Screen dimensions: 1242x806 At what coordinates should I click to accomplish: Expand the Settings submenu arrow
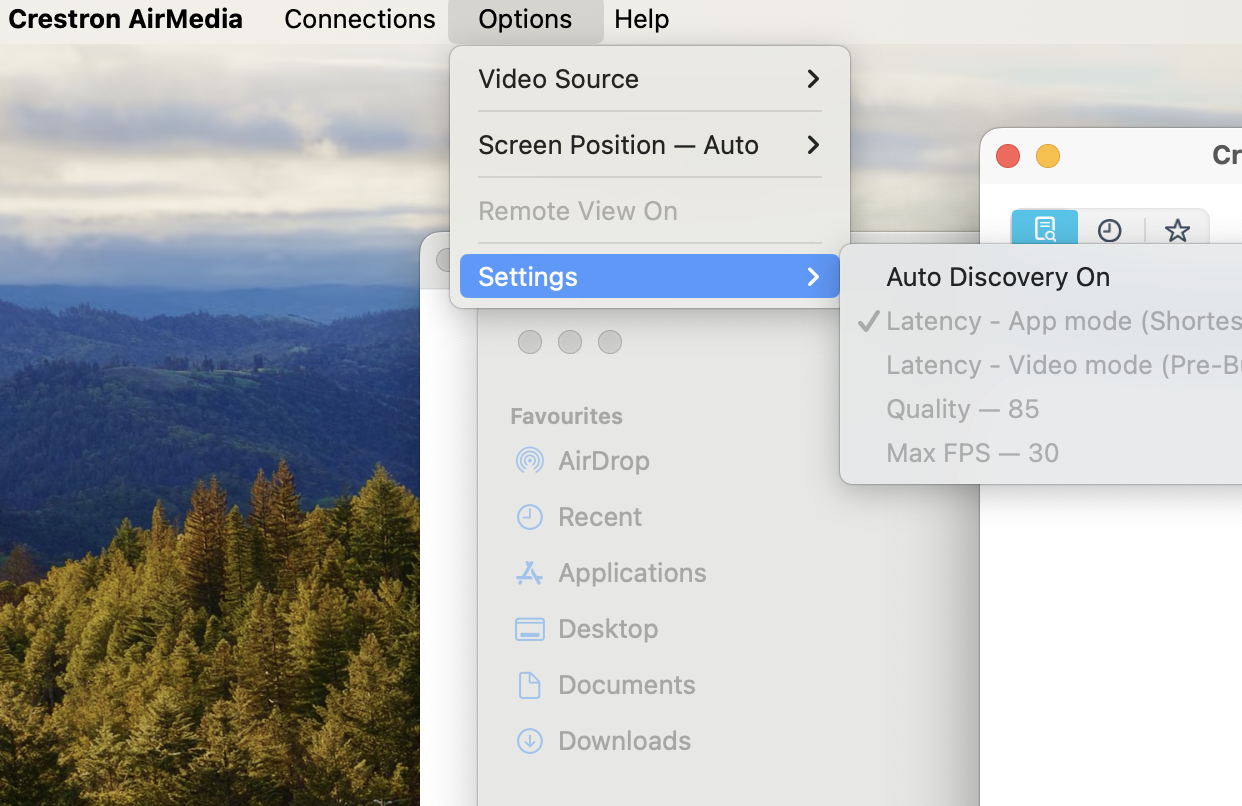pyautogui.click(x=813, y=277)
